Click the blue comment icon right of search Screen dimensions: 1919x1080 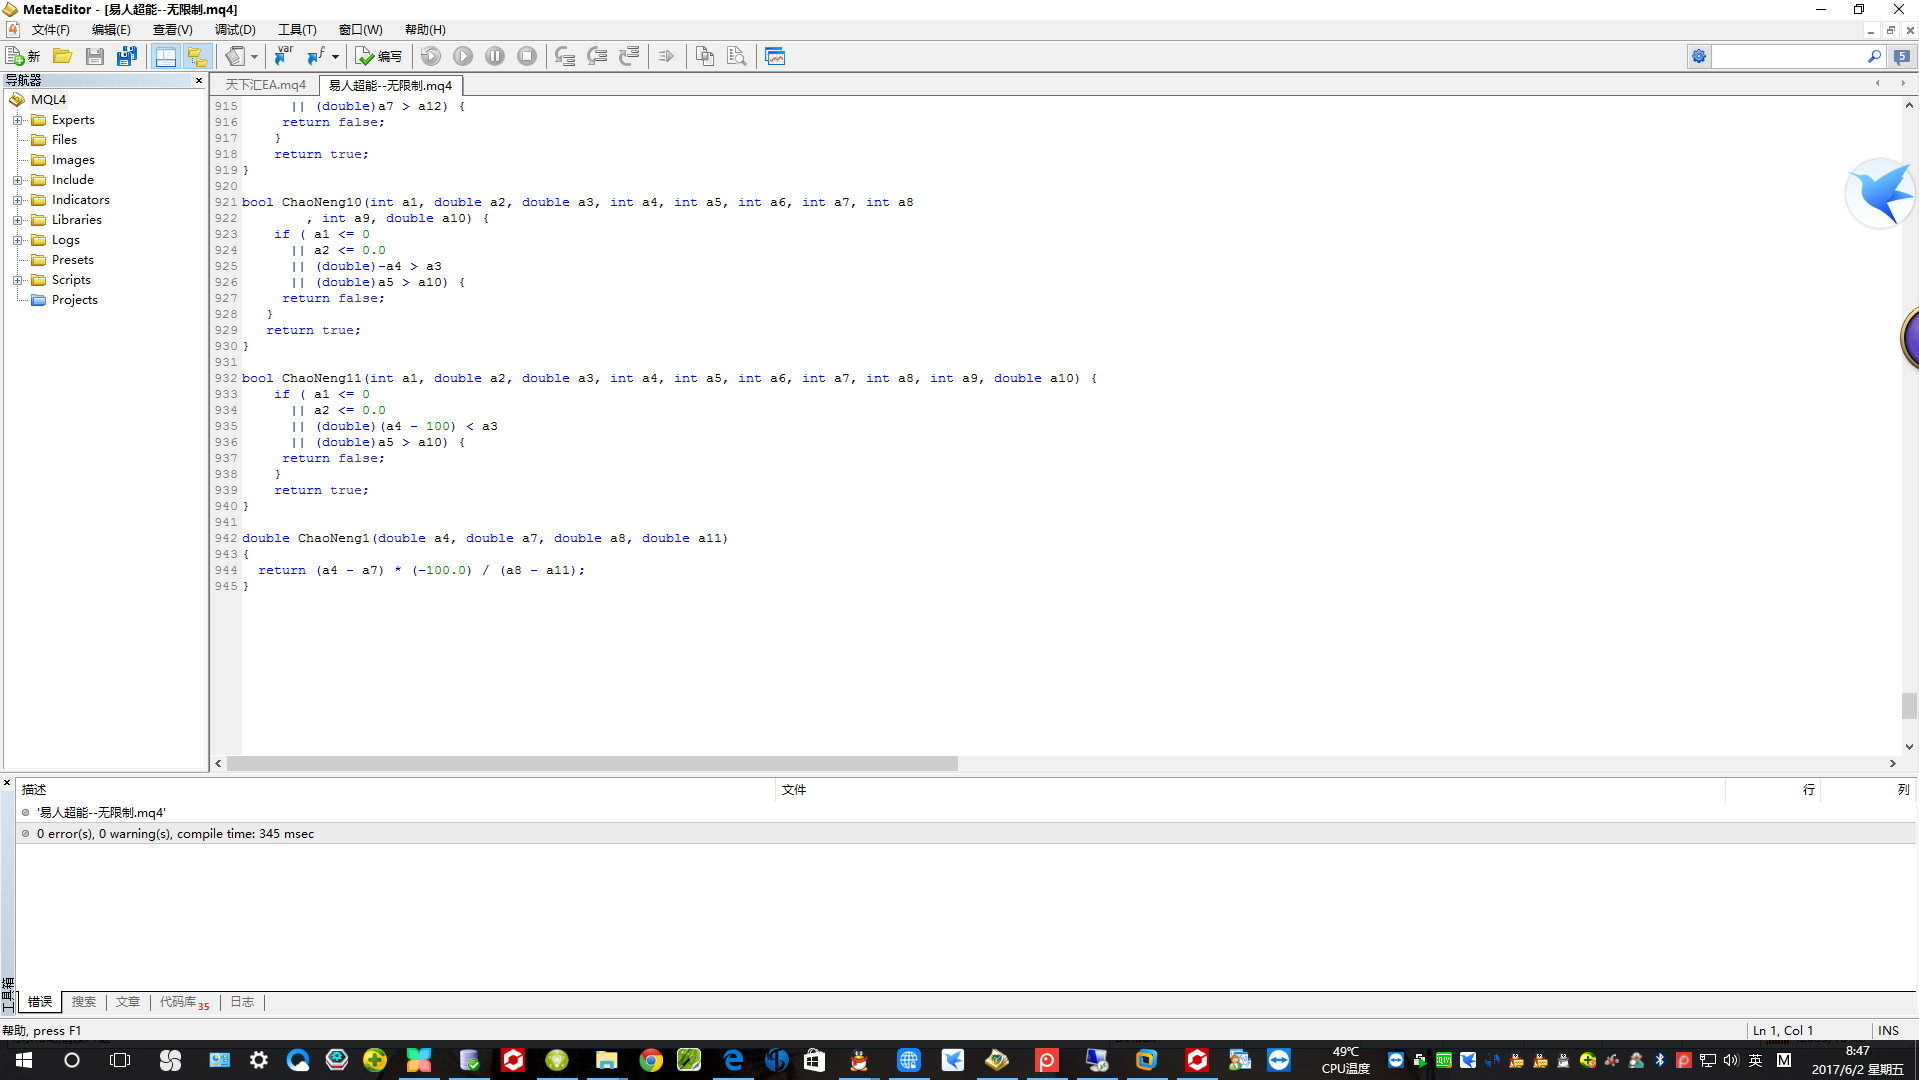(1902, 56)
